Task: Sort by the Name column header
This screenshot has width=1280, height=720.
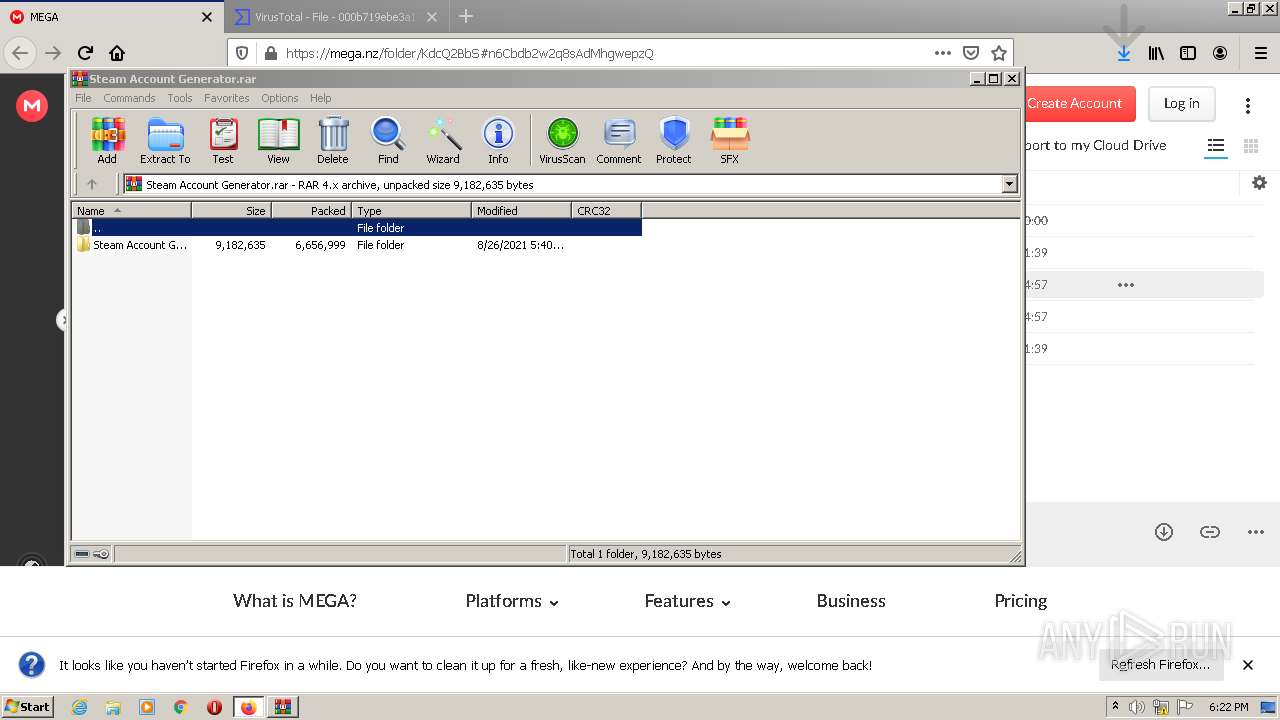Action: click(131, 210)
